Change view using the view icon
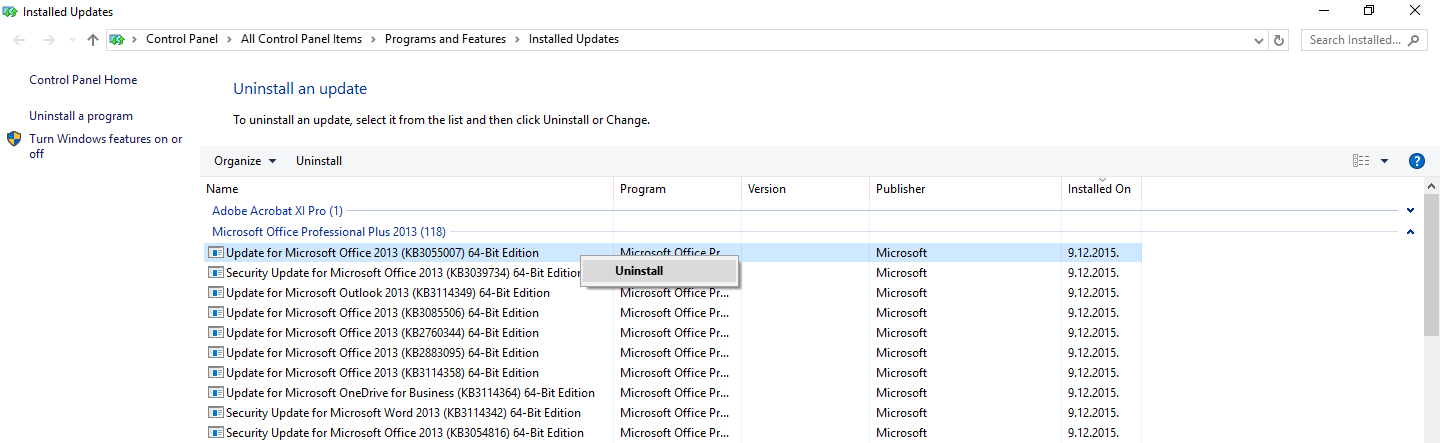 1361,161
